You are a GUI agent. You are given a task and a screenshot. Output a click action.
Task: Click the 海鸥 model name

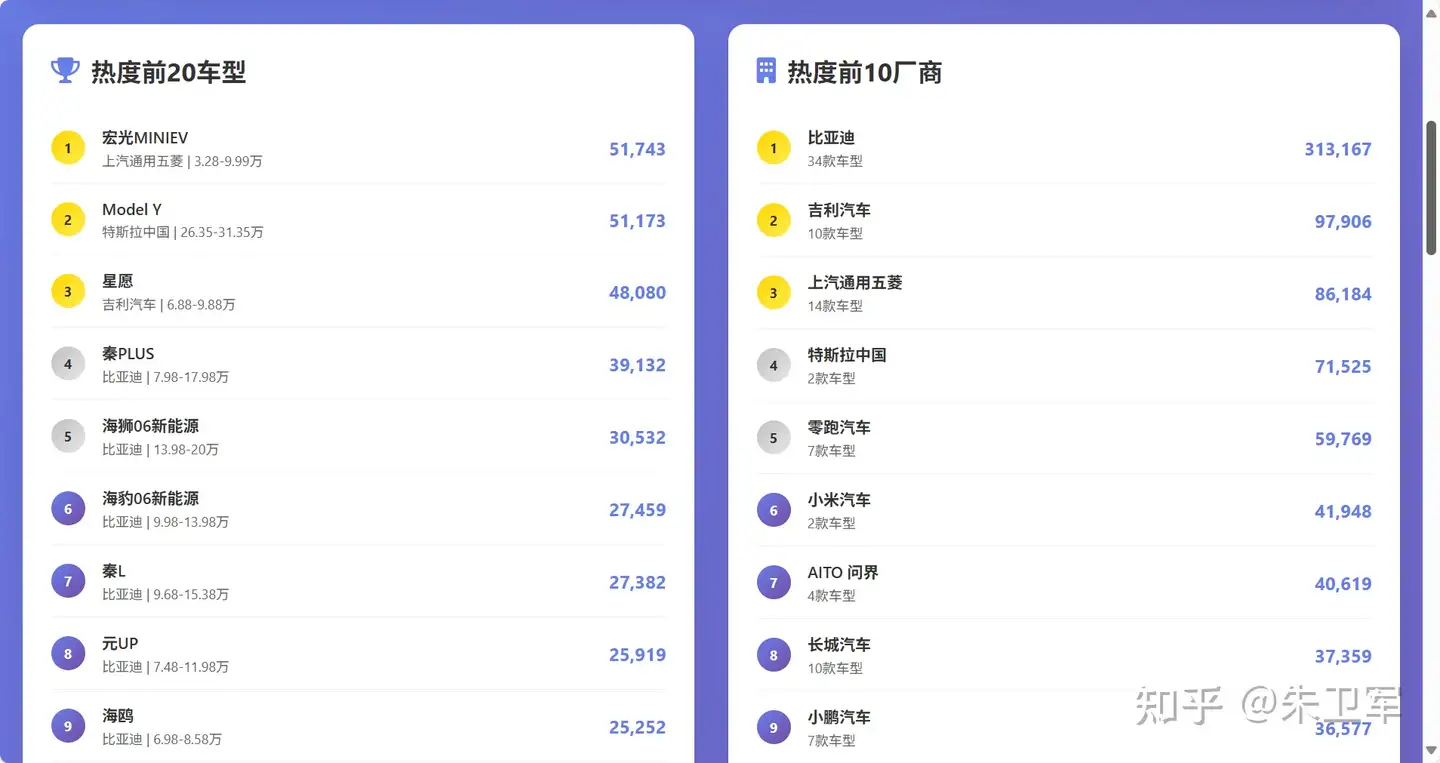pos(118,716)
